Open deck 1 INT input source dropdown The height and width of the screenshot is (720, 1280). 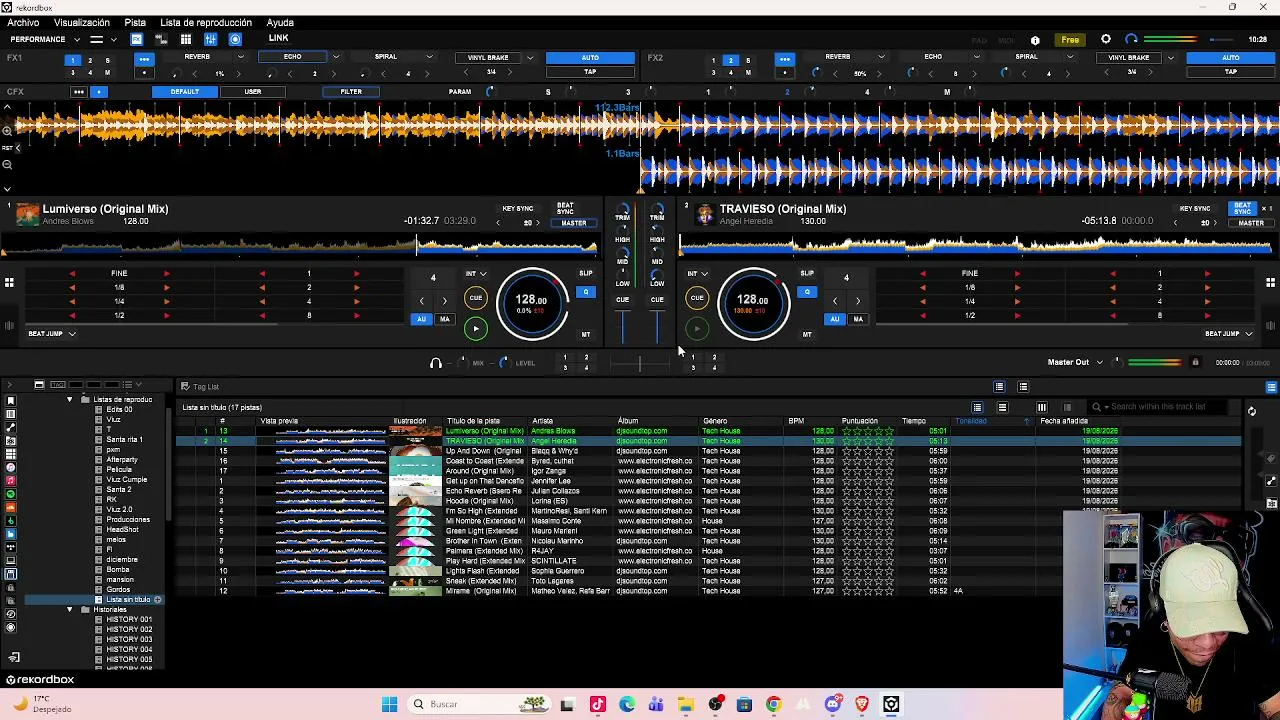pyautogui.click(x=476, y=274)
